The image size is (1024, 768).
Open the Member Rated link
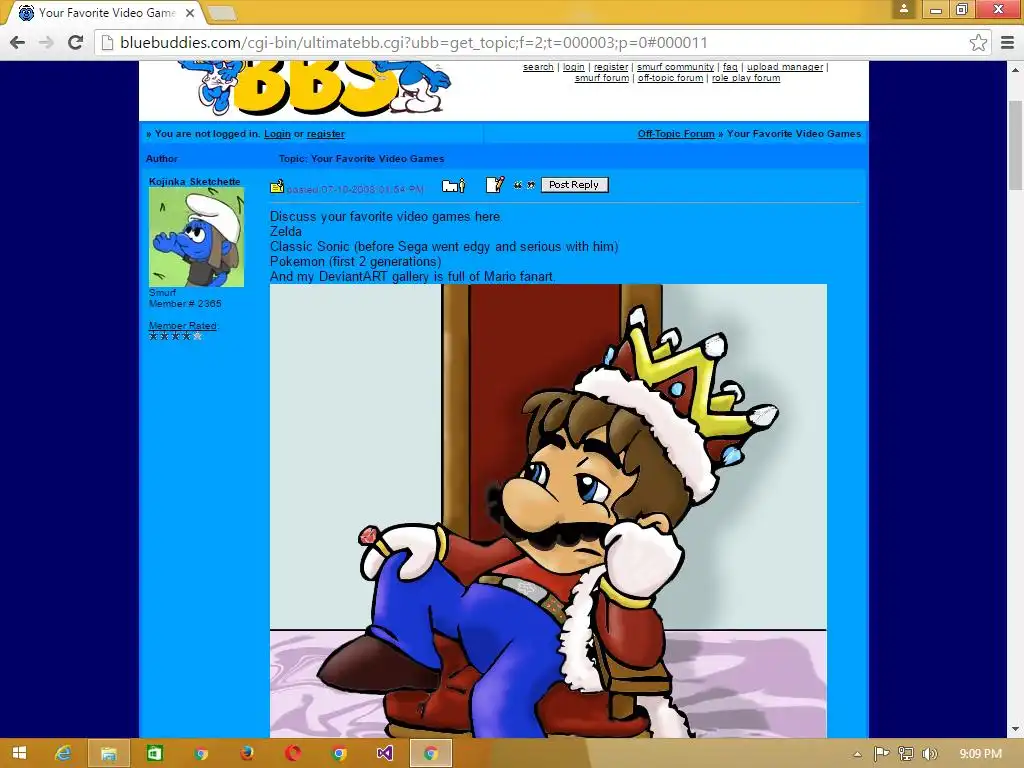click(x=182, y=326)
